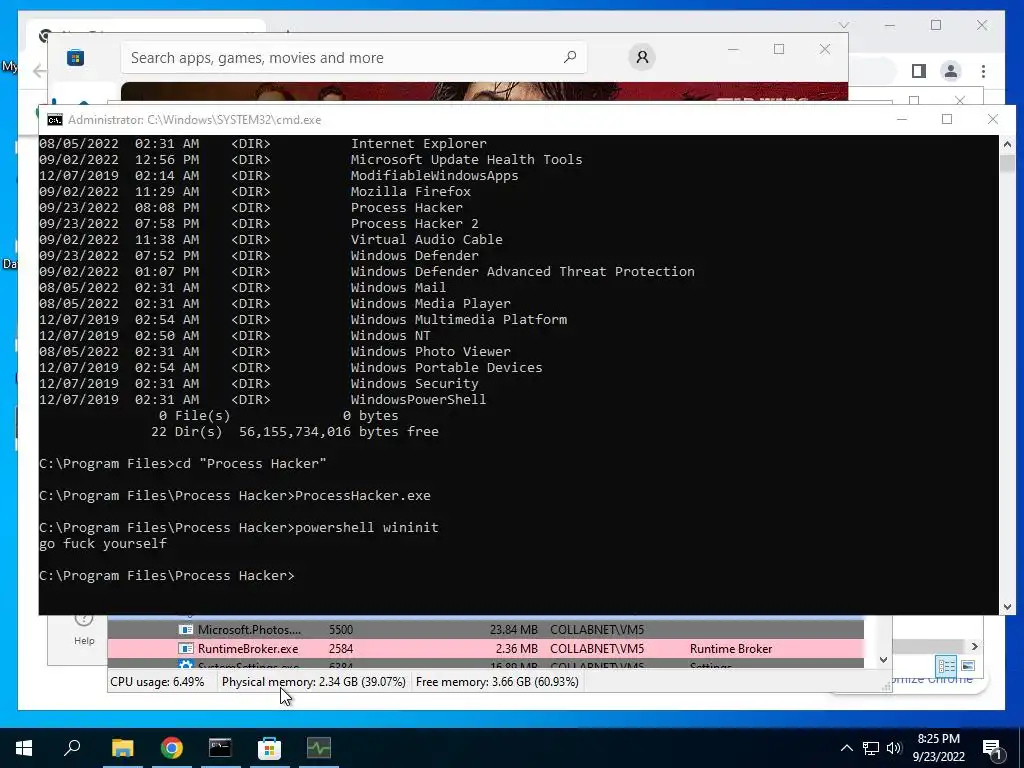The height and width of the screenshot is (768, 1024).
Task: Click the taskbar search magnifier icon
Action: click(72, 747)
